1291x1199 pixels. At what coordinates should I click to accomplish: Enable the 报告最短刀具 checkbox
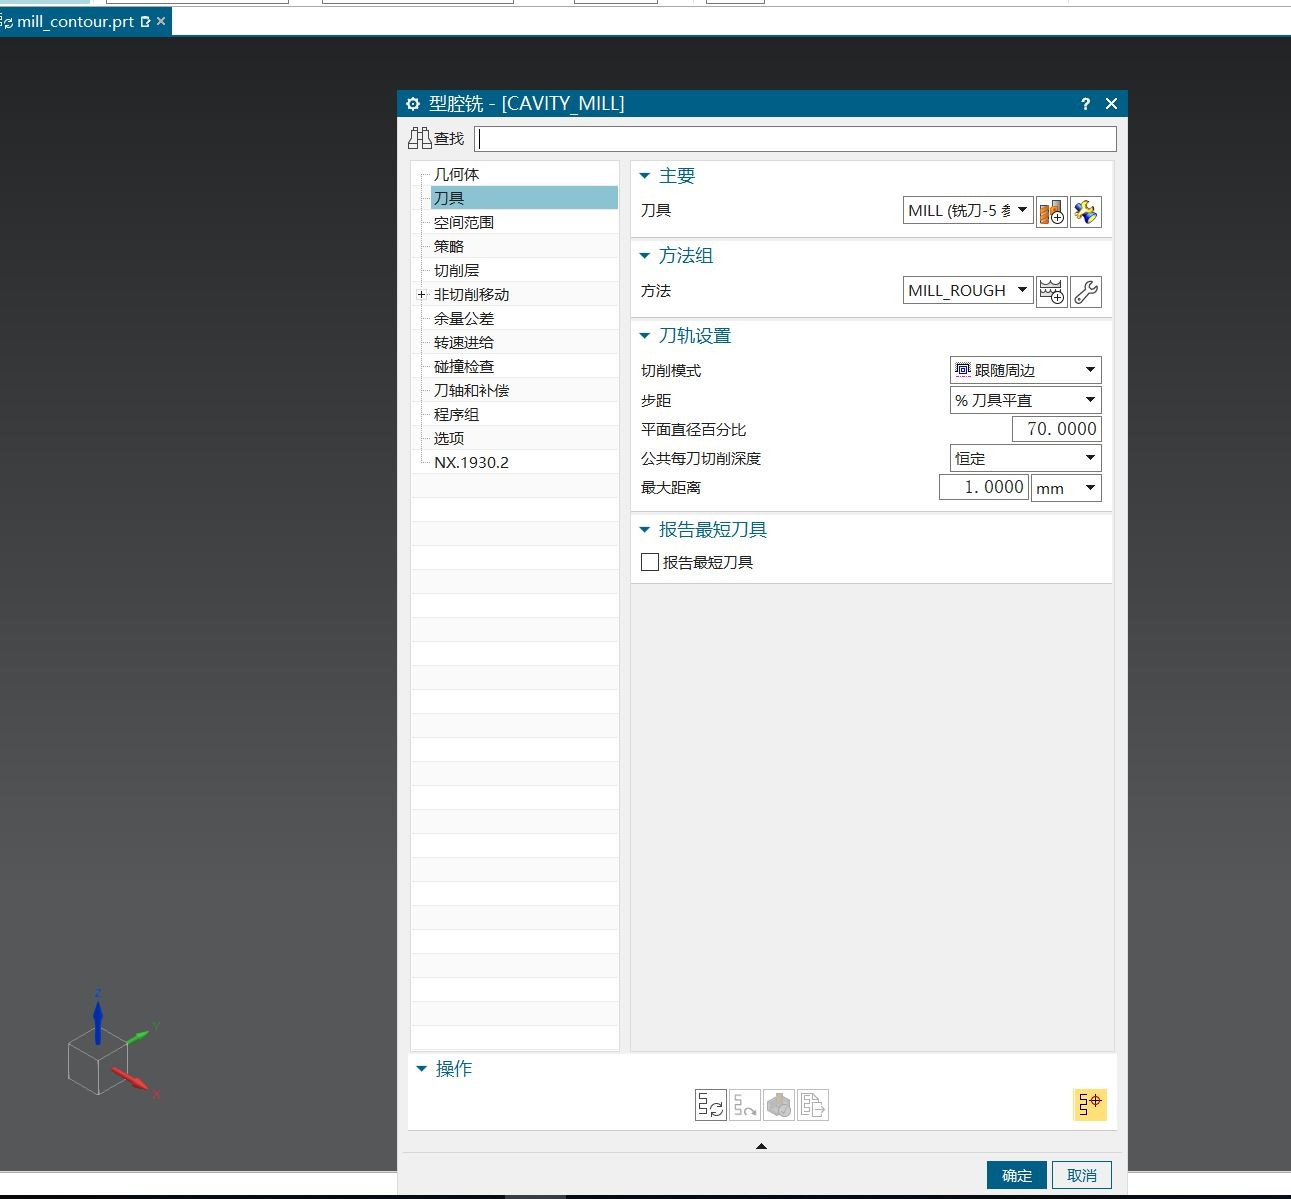pos(650,562)
